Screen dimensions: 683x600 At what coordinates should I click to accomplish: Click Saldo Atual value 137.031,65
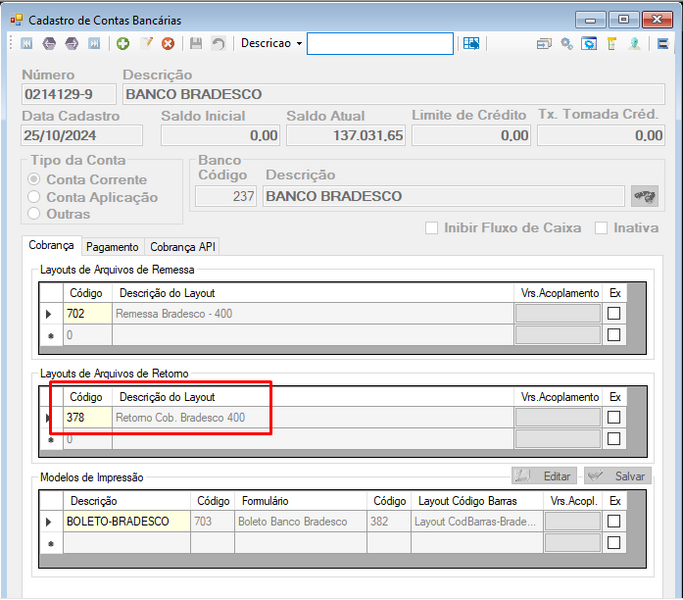pyautogui.click(x=346, y=135)
